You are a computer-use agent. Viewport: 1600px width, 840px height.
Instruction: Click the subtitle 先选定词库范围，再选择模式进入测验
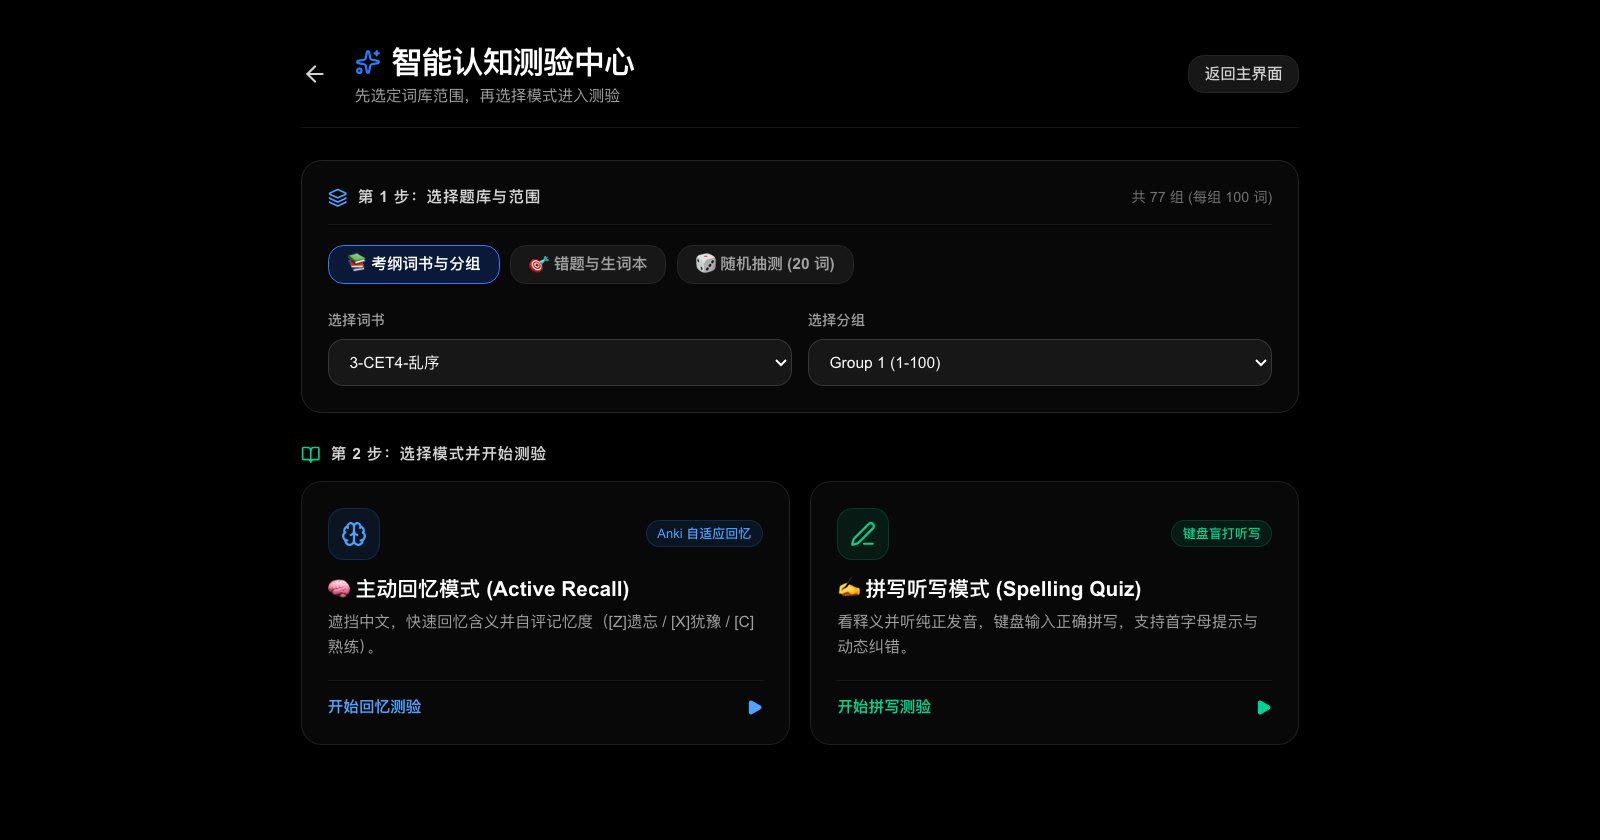[x=488, y=96]
